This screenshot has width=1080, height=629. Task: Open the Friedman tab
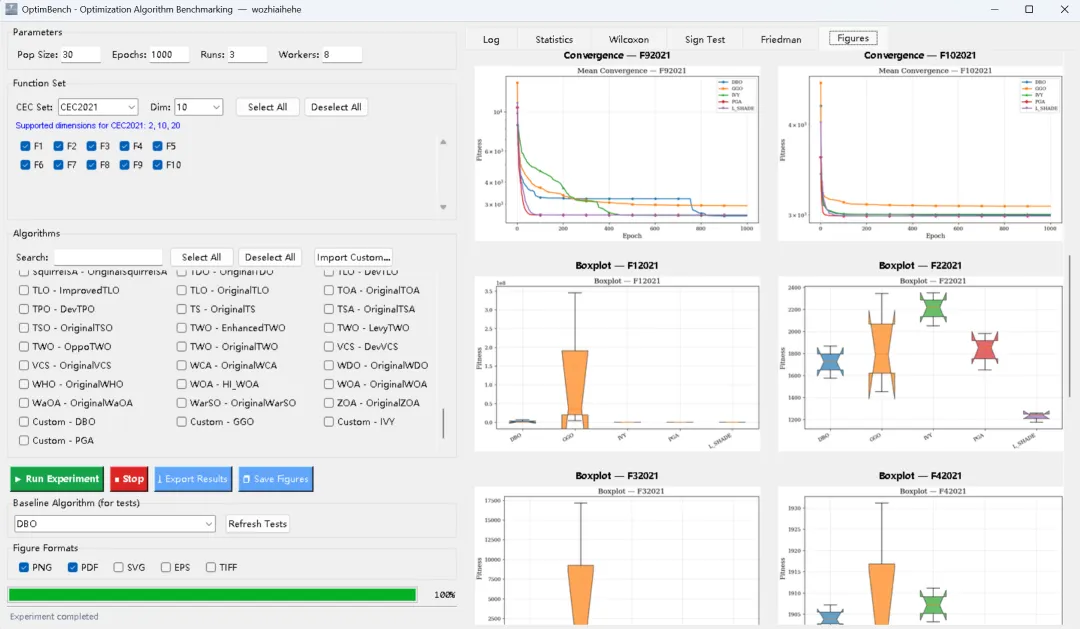(780, 39)
